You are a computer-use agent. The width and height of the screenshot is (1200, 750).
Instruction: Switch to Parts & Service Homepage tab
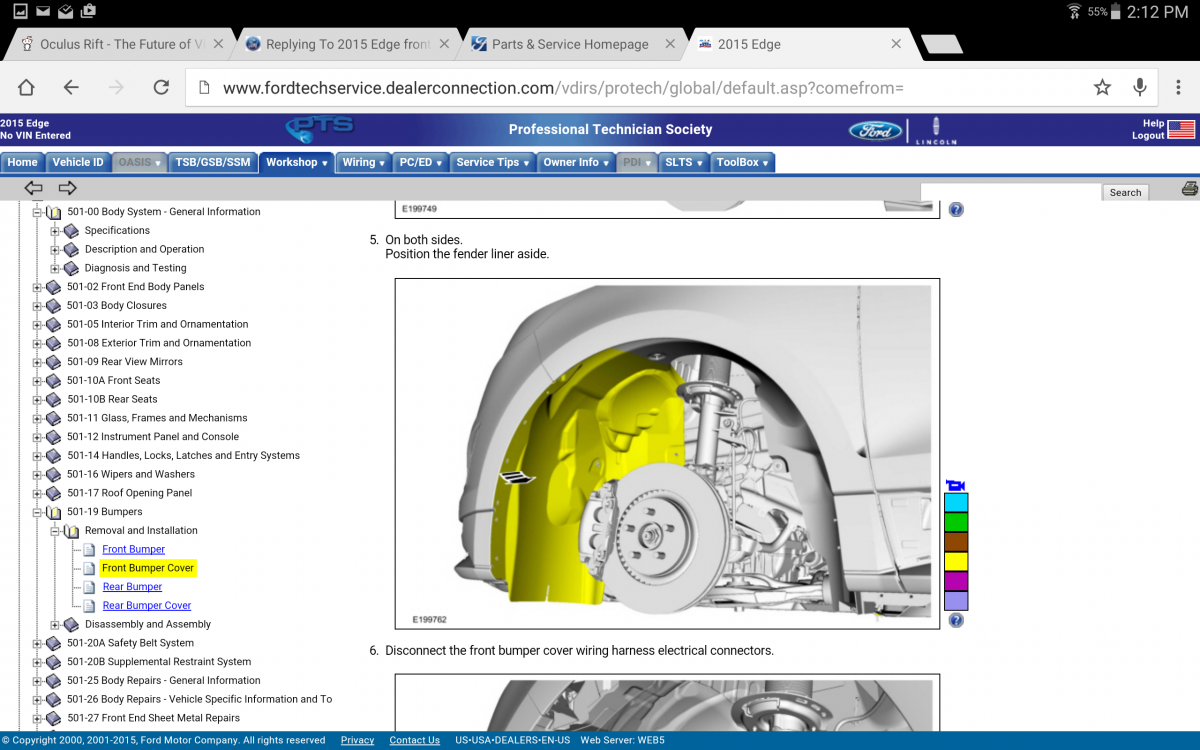[570, 44]
